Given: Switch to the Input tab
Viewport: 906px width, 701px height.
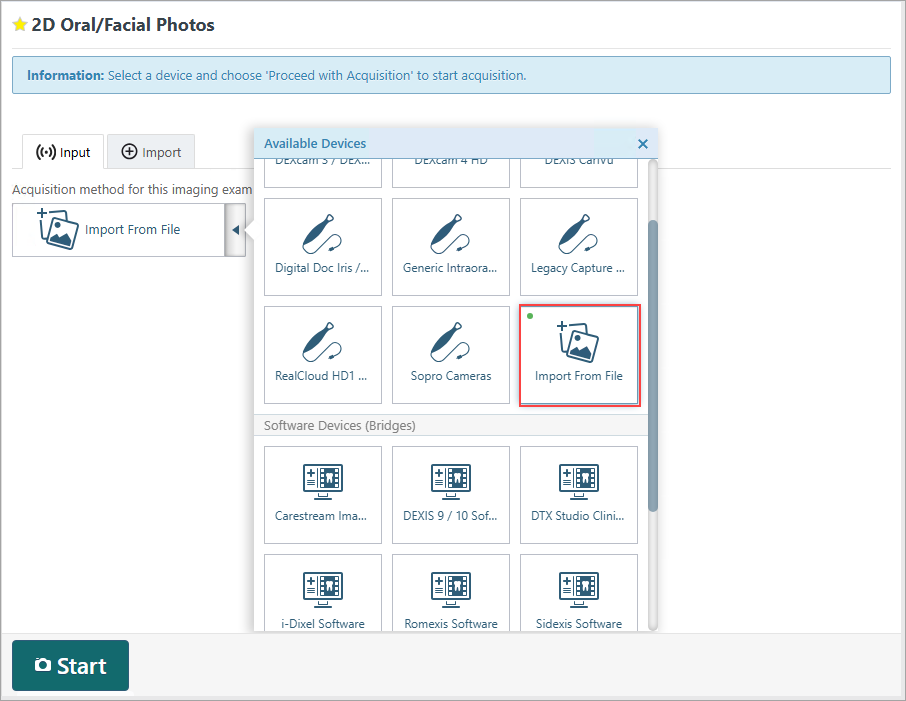Looking at the screenshot, I should [63, 152].
